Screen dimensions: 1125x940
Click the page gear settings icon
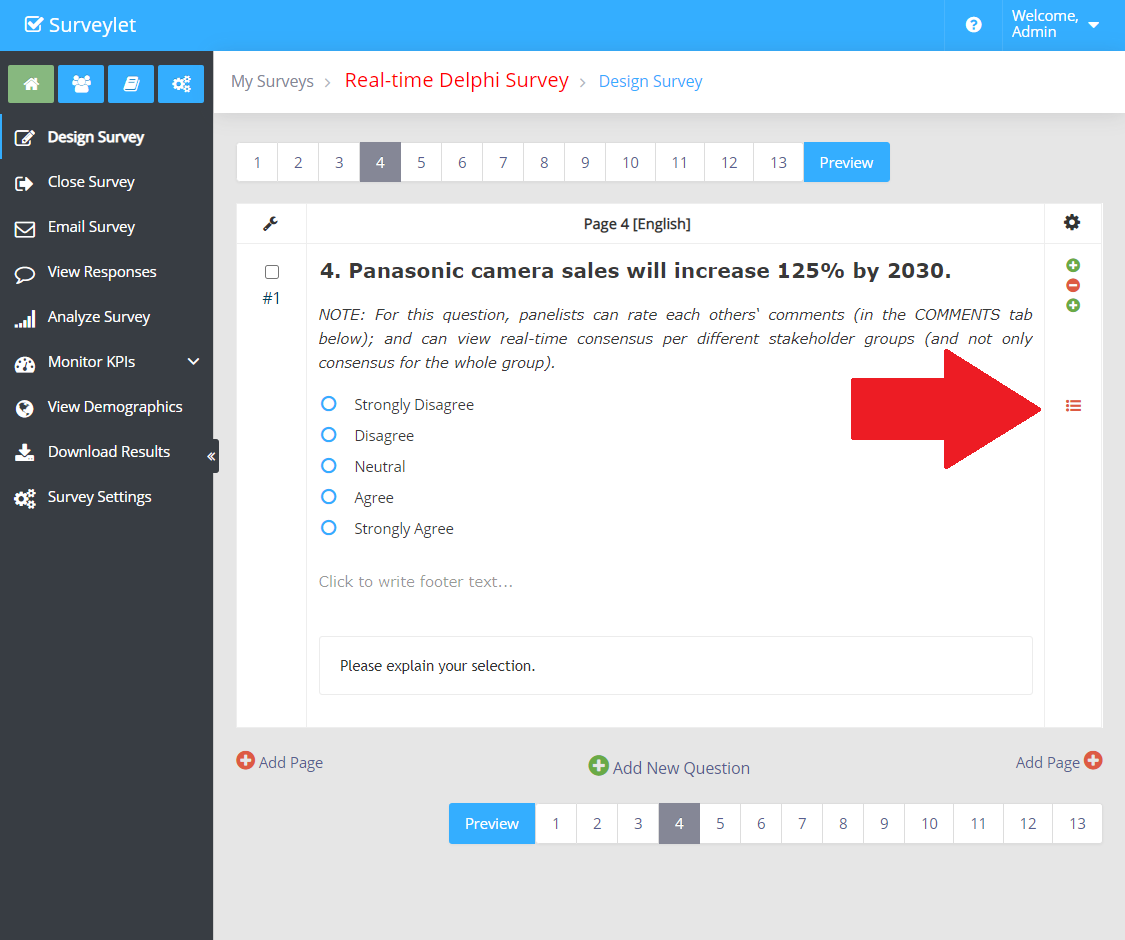pos(1072,223)
